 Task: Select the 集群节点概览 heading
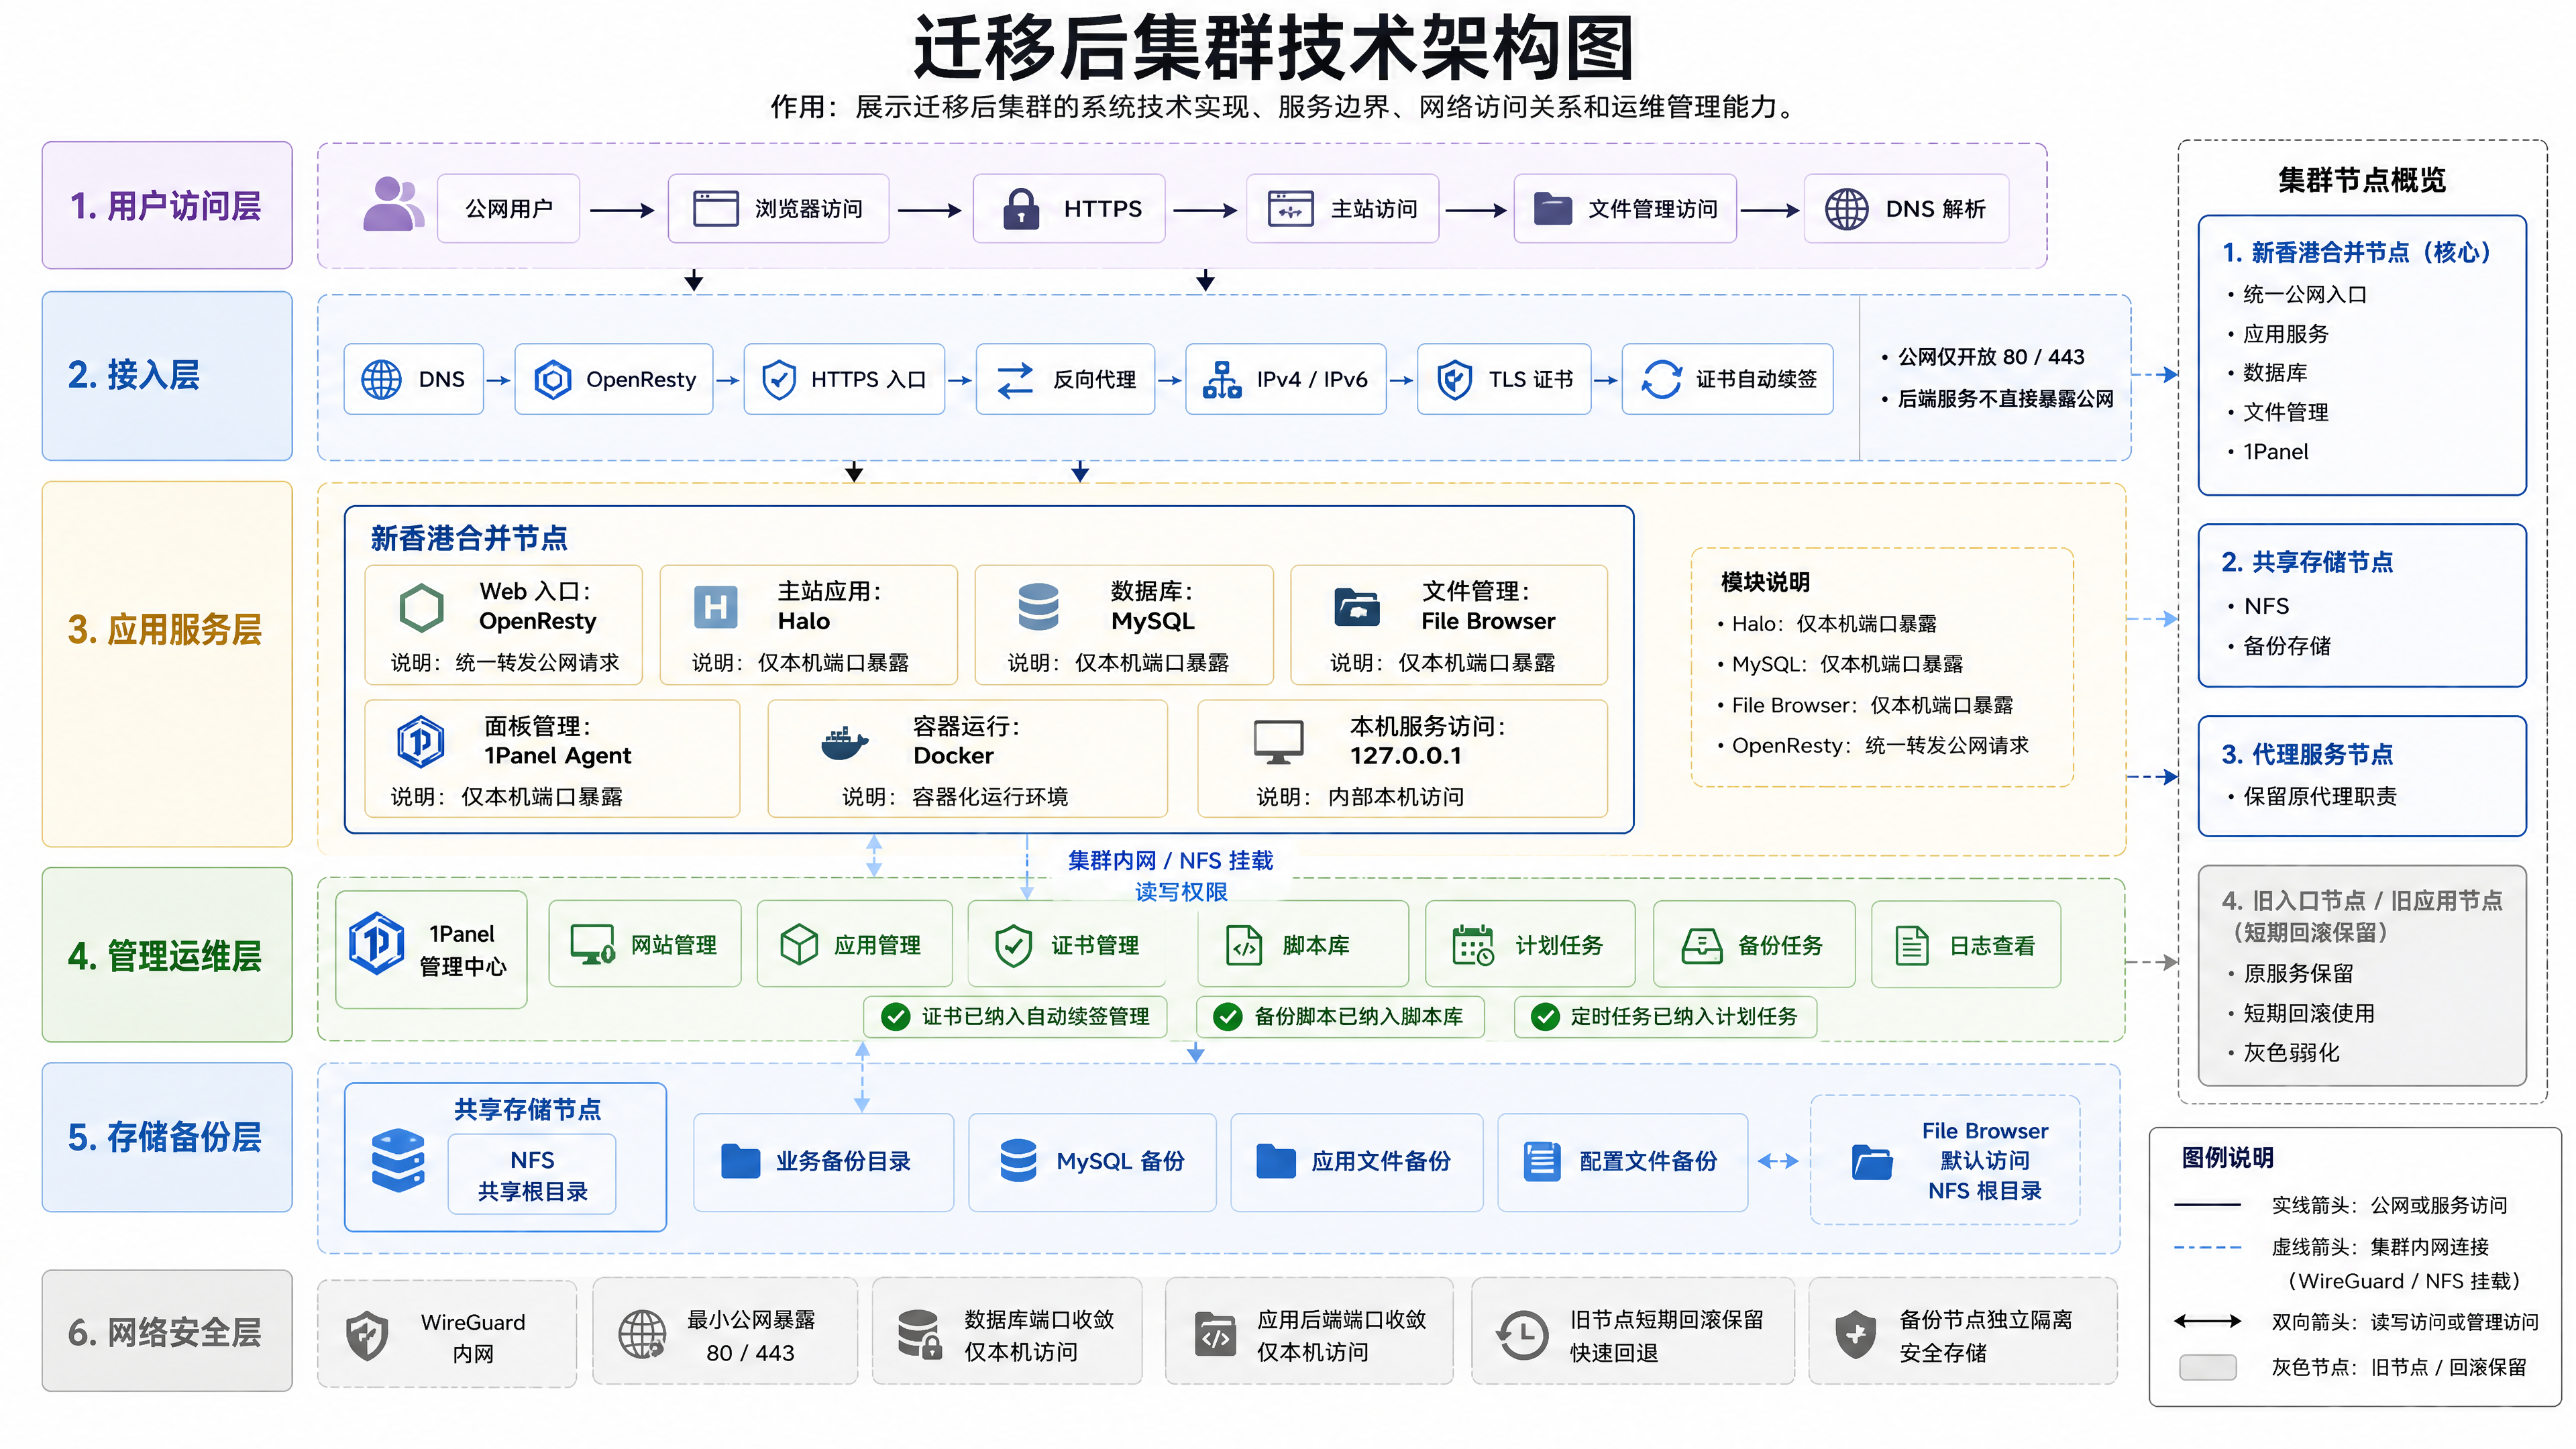tap(2362, 180)
